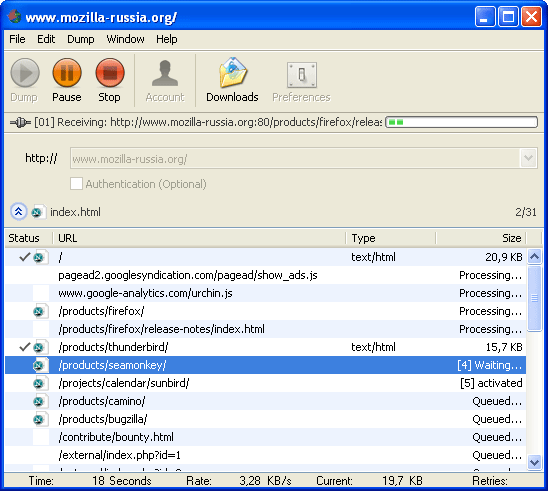Open Preferences switch icon

302,74
